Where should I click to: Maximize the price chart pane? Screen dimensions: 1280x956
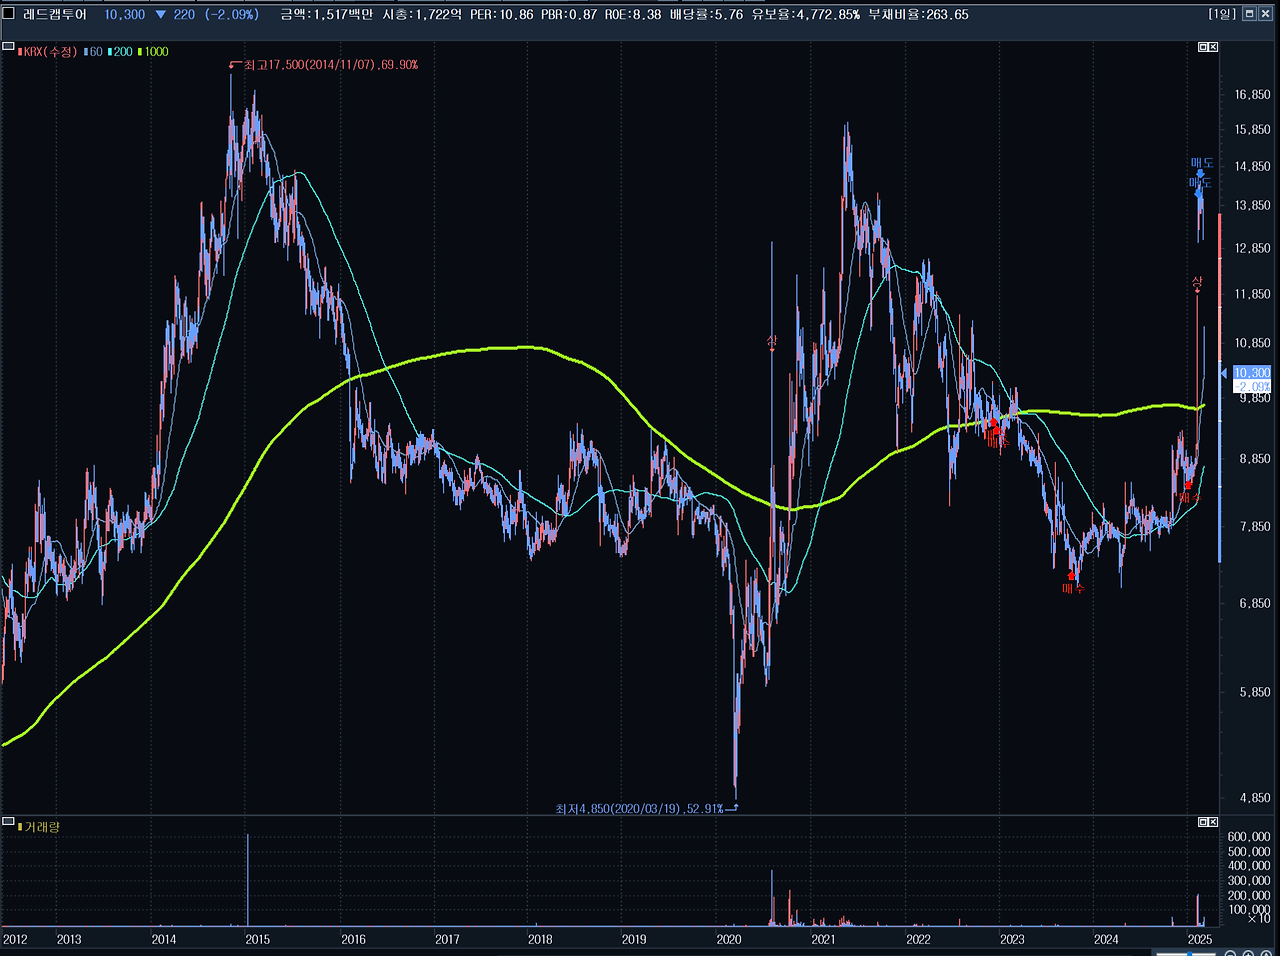pyautogui.click(x=1203, y=47)
